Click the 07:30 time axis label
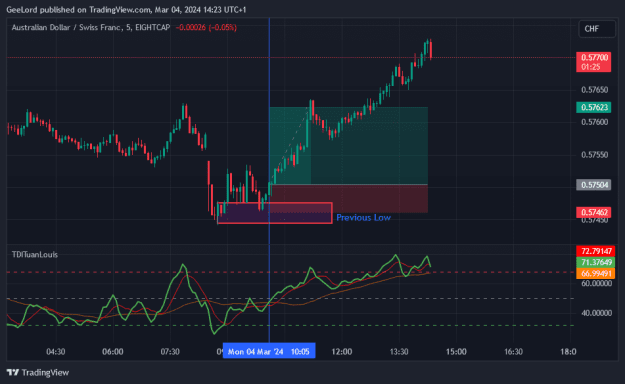 pos(170,352)
